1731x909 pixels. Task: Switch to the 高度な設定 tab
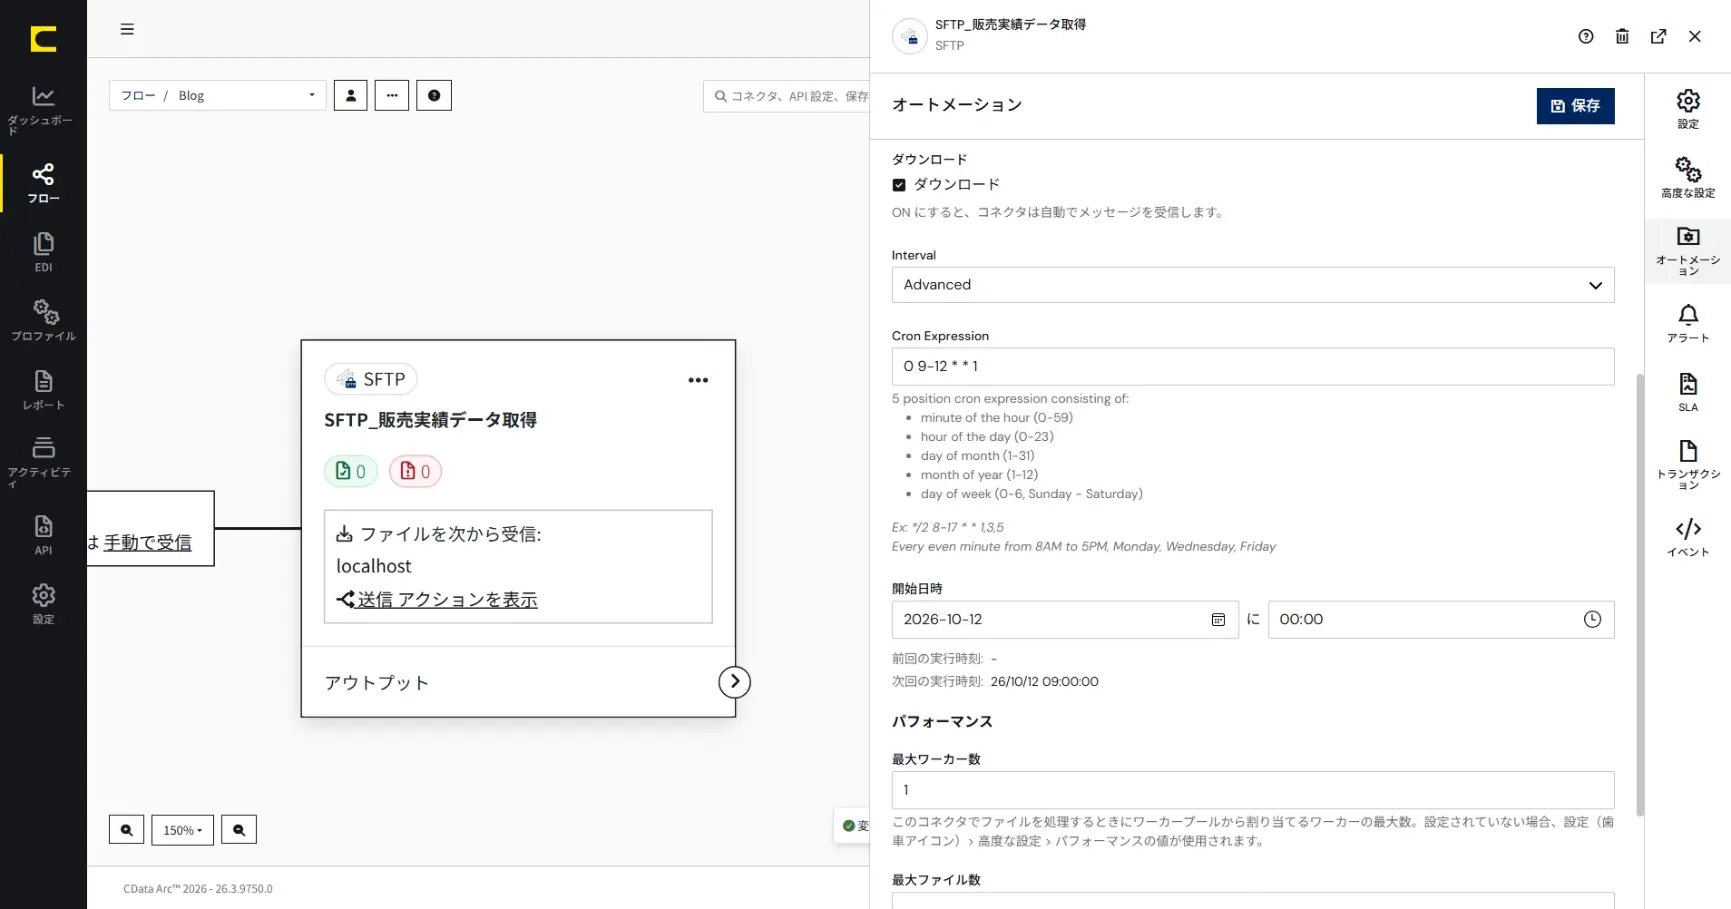click(x=1688, y=177)
